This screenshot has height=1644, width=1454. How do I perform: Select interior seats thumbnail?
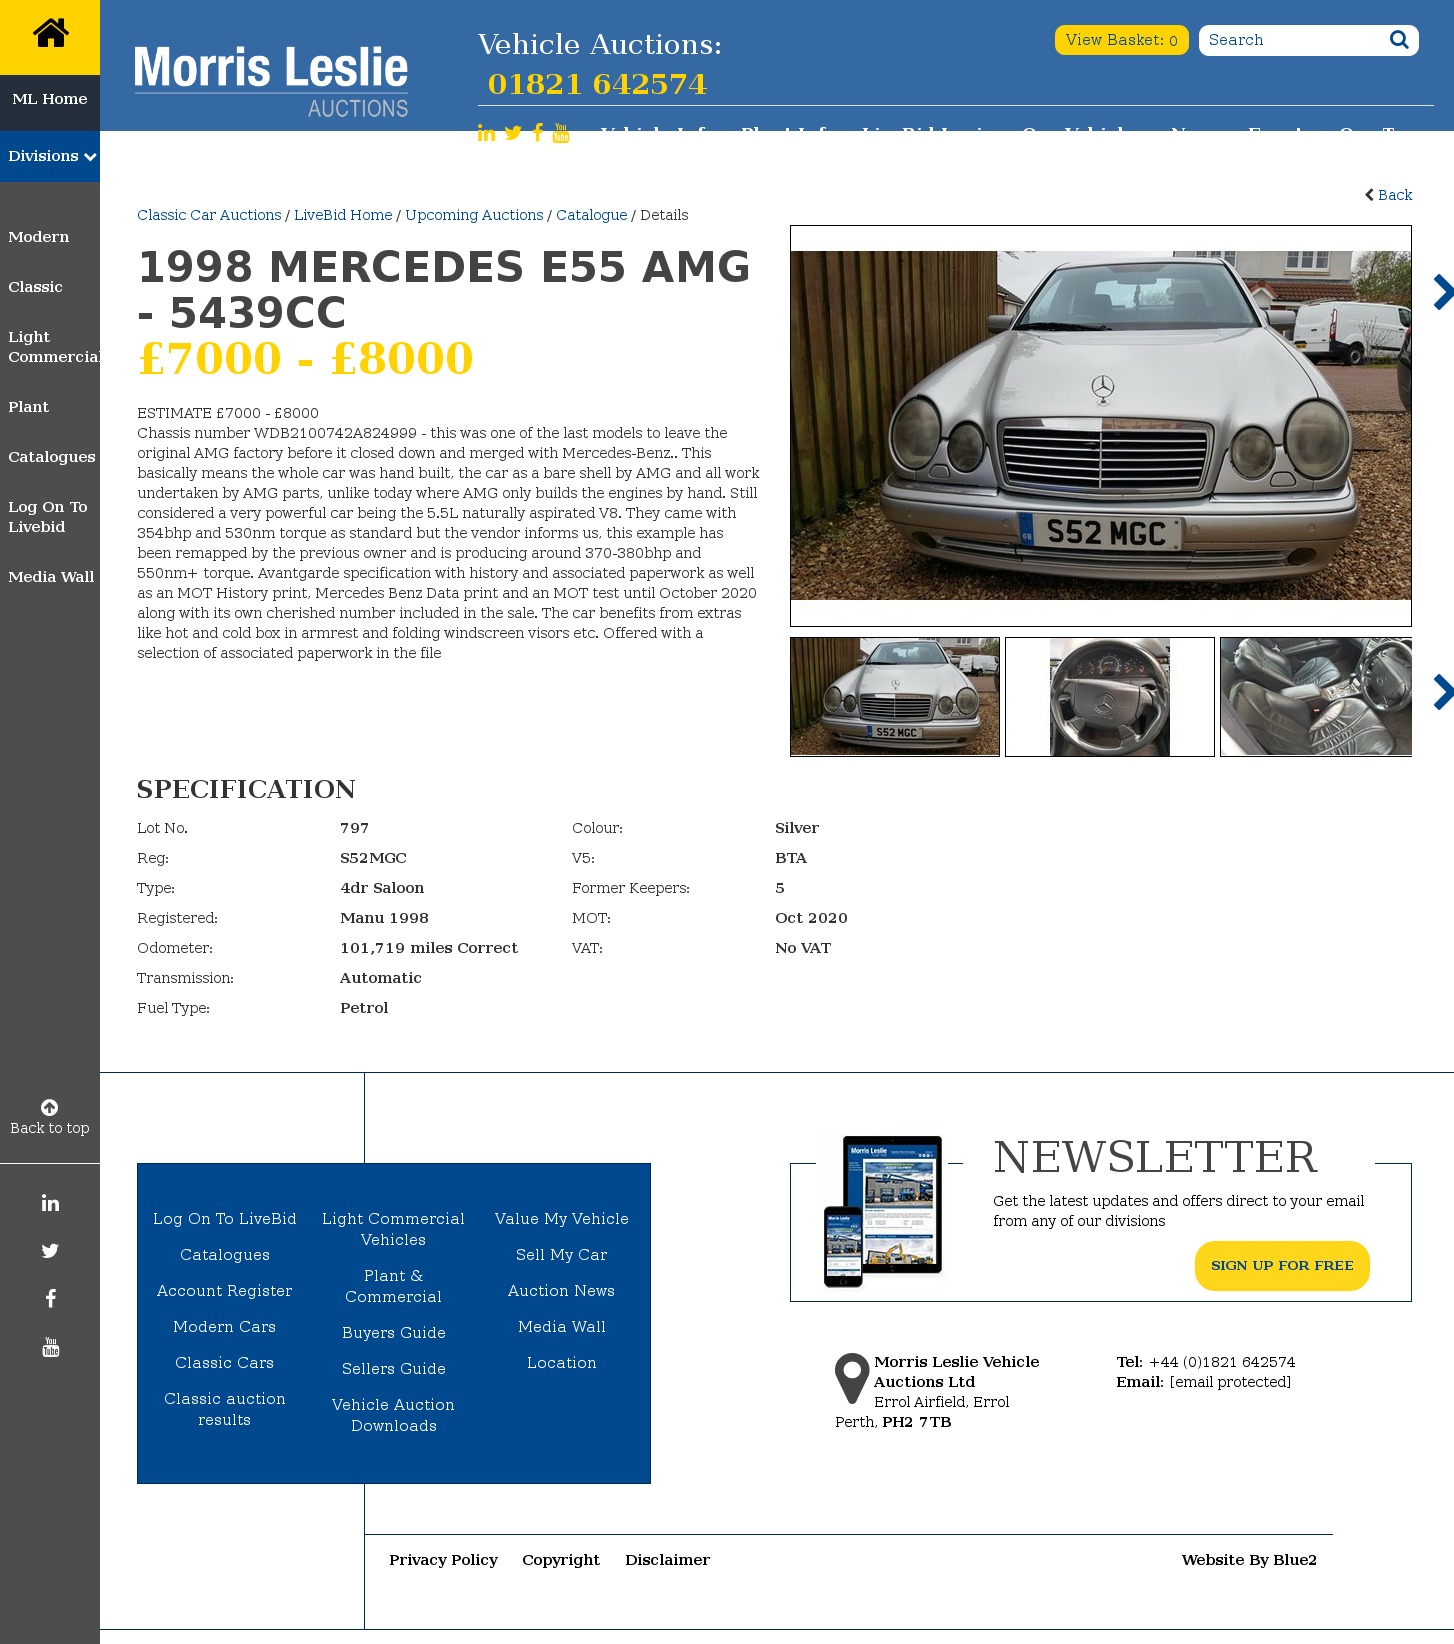pyautogui.click(x=1316, y=697)
